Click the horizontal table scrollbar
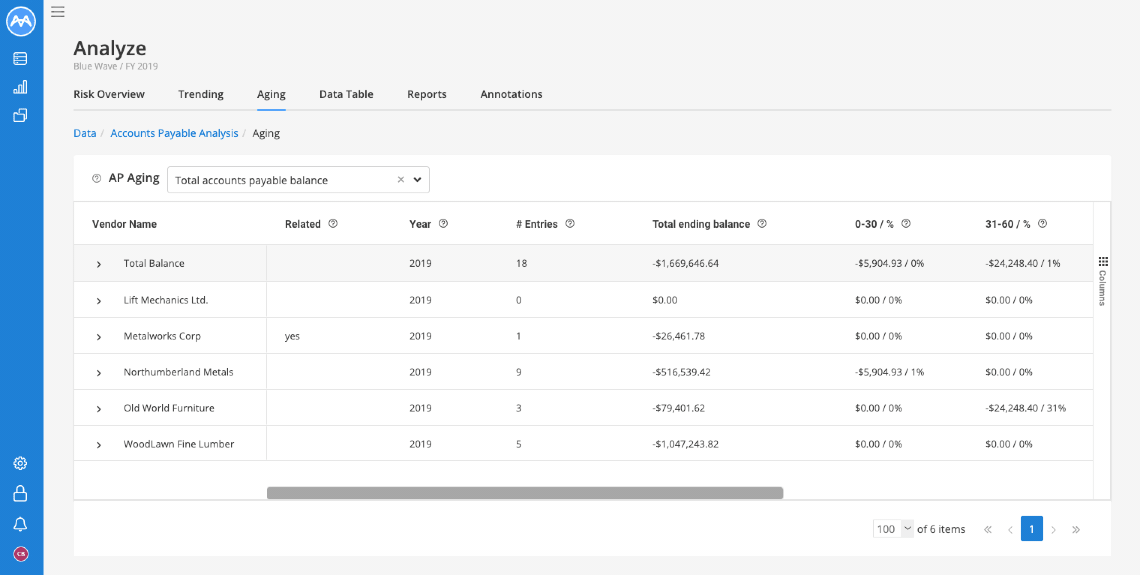Viewport: 1140px width, 575px height. pos(525,493)
